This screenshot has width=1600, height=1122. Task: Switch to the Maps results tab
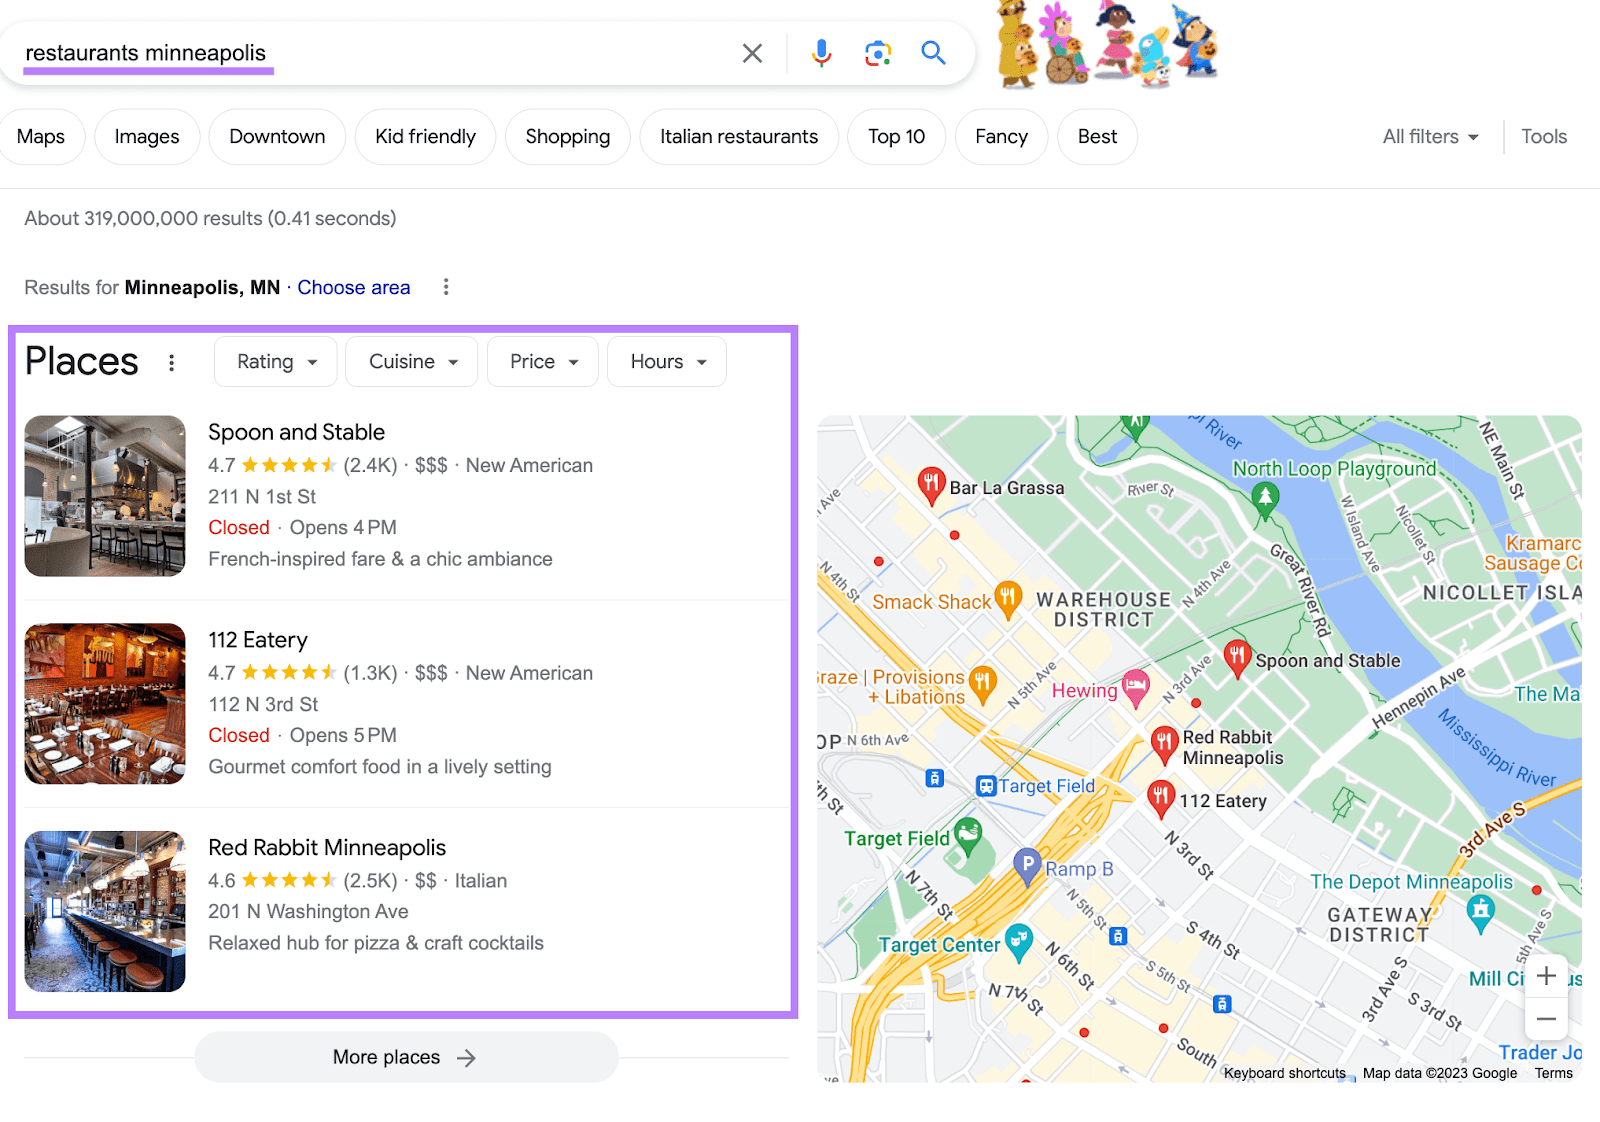coord(42,137)
